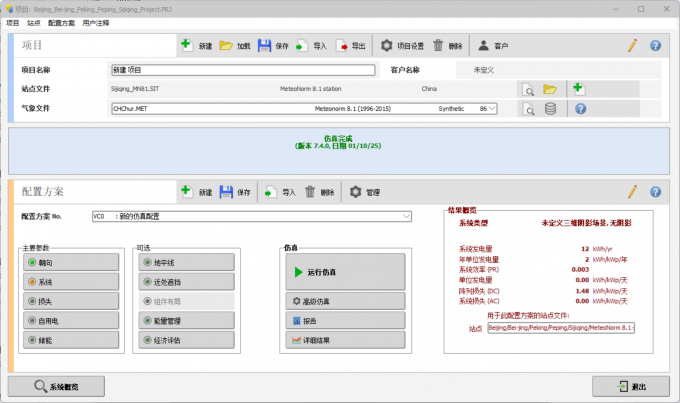The width and height of the screenshot is (680, 403).
Task: Open Energy Management (能量管理) button
Action: point(186,321)
